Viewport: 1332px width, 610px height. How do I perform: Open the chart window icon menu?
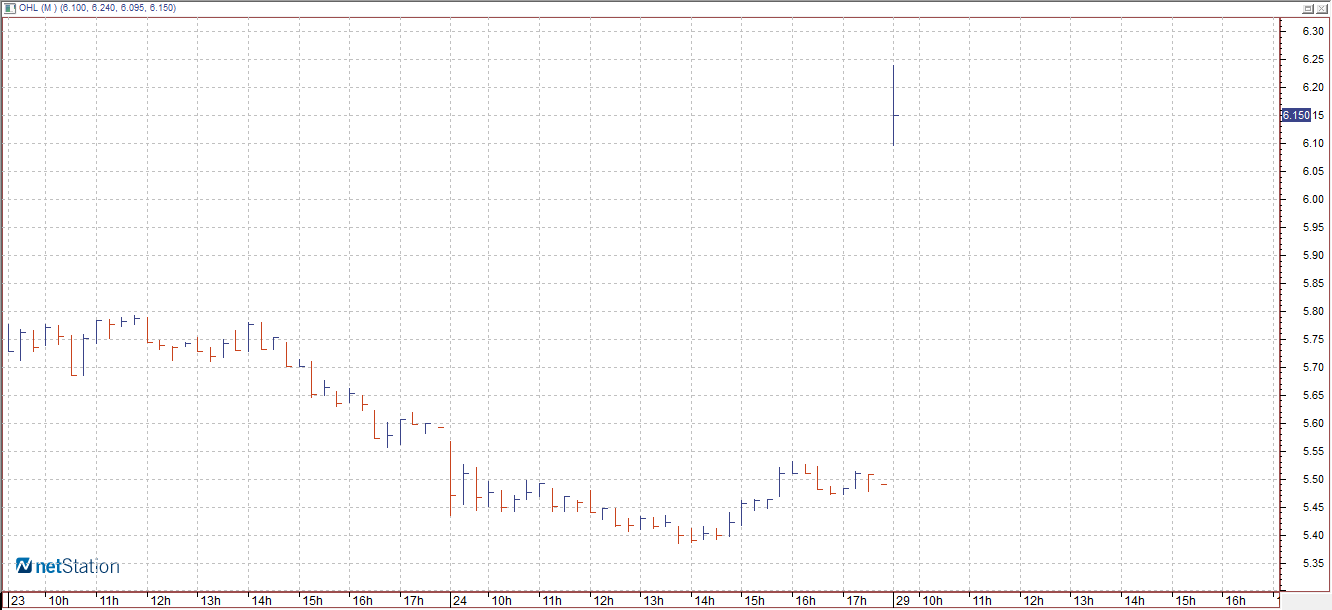coord(9,7)
